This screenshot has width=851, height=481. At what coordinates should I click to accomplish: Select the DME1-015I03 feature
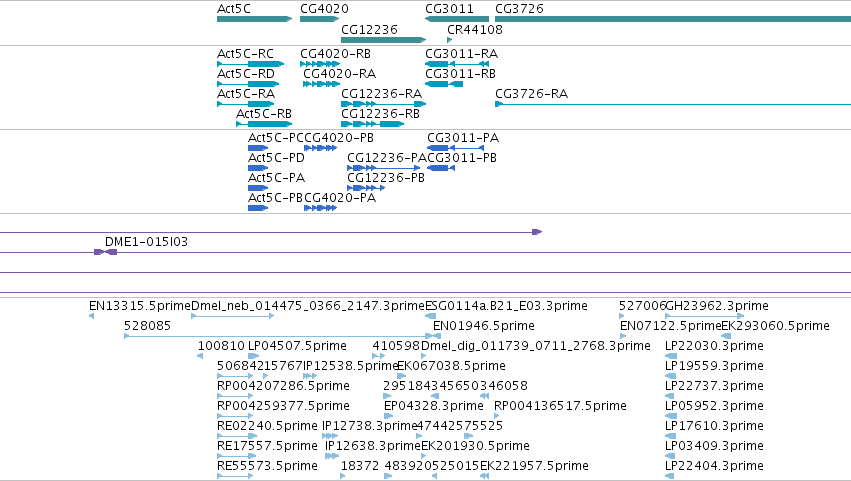pyautogui.click(x=105, y=252)
